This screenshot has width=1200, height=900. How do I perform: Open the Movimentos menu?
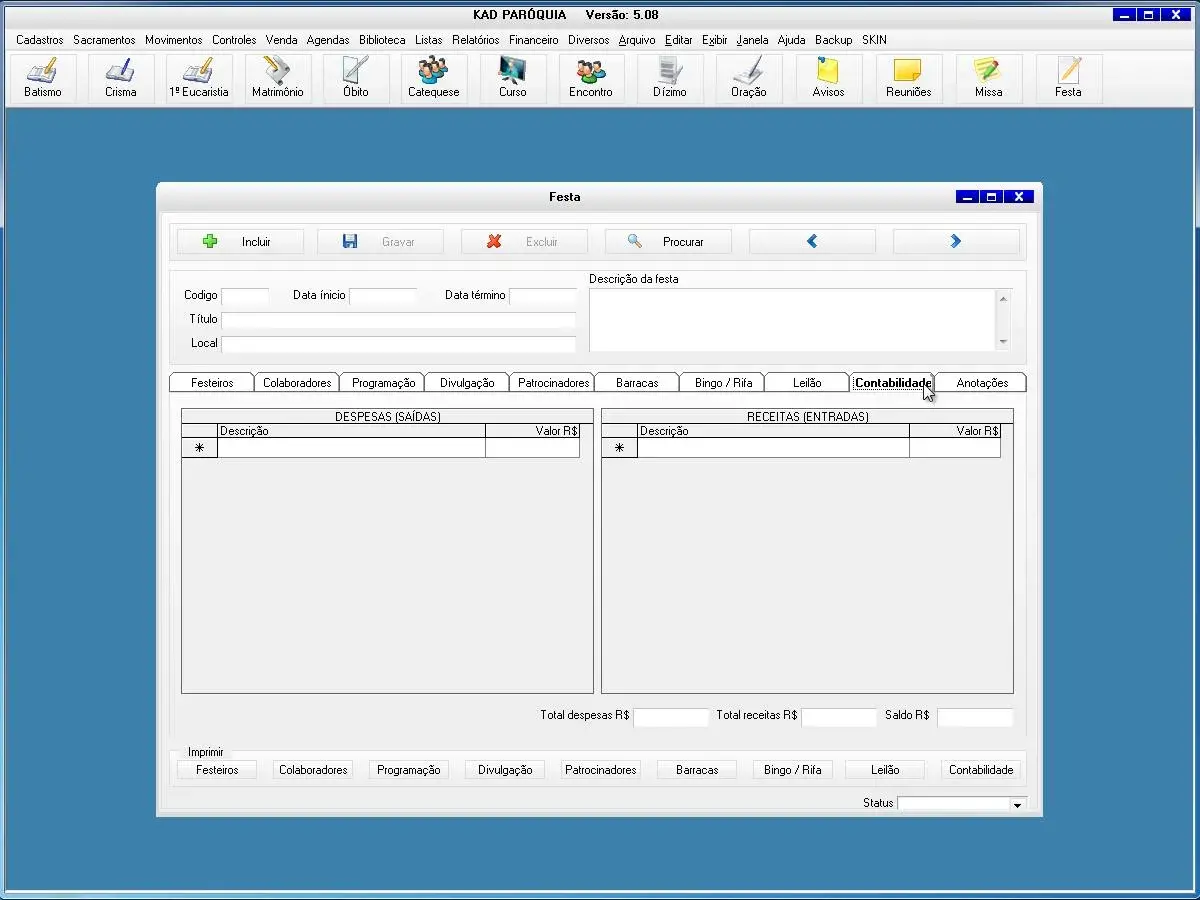tap(174, 40)
